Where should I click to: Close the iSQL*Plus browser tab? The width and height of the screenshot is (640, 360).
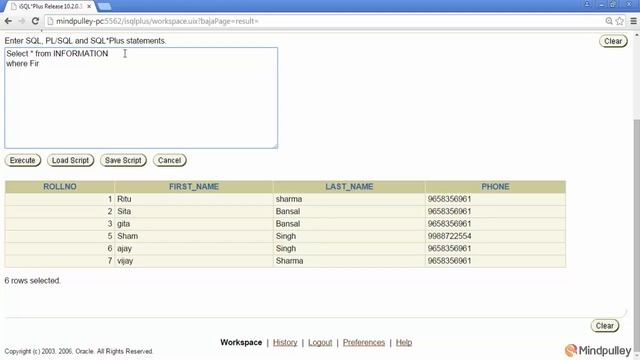coord(89,7)
